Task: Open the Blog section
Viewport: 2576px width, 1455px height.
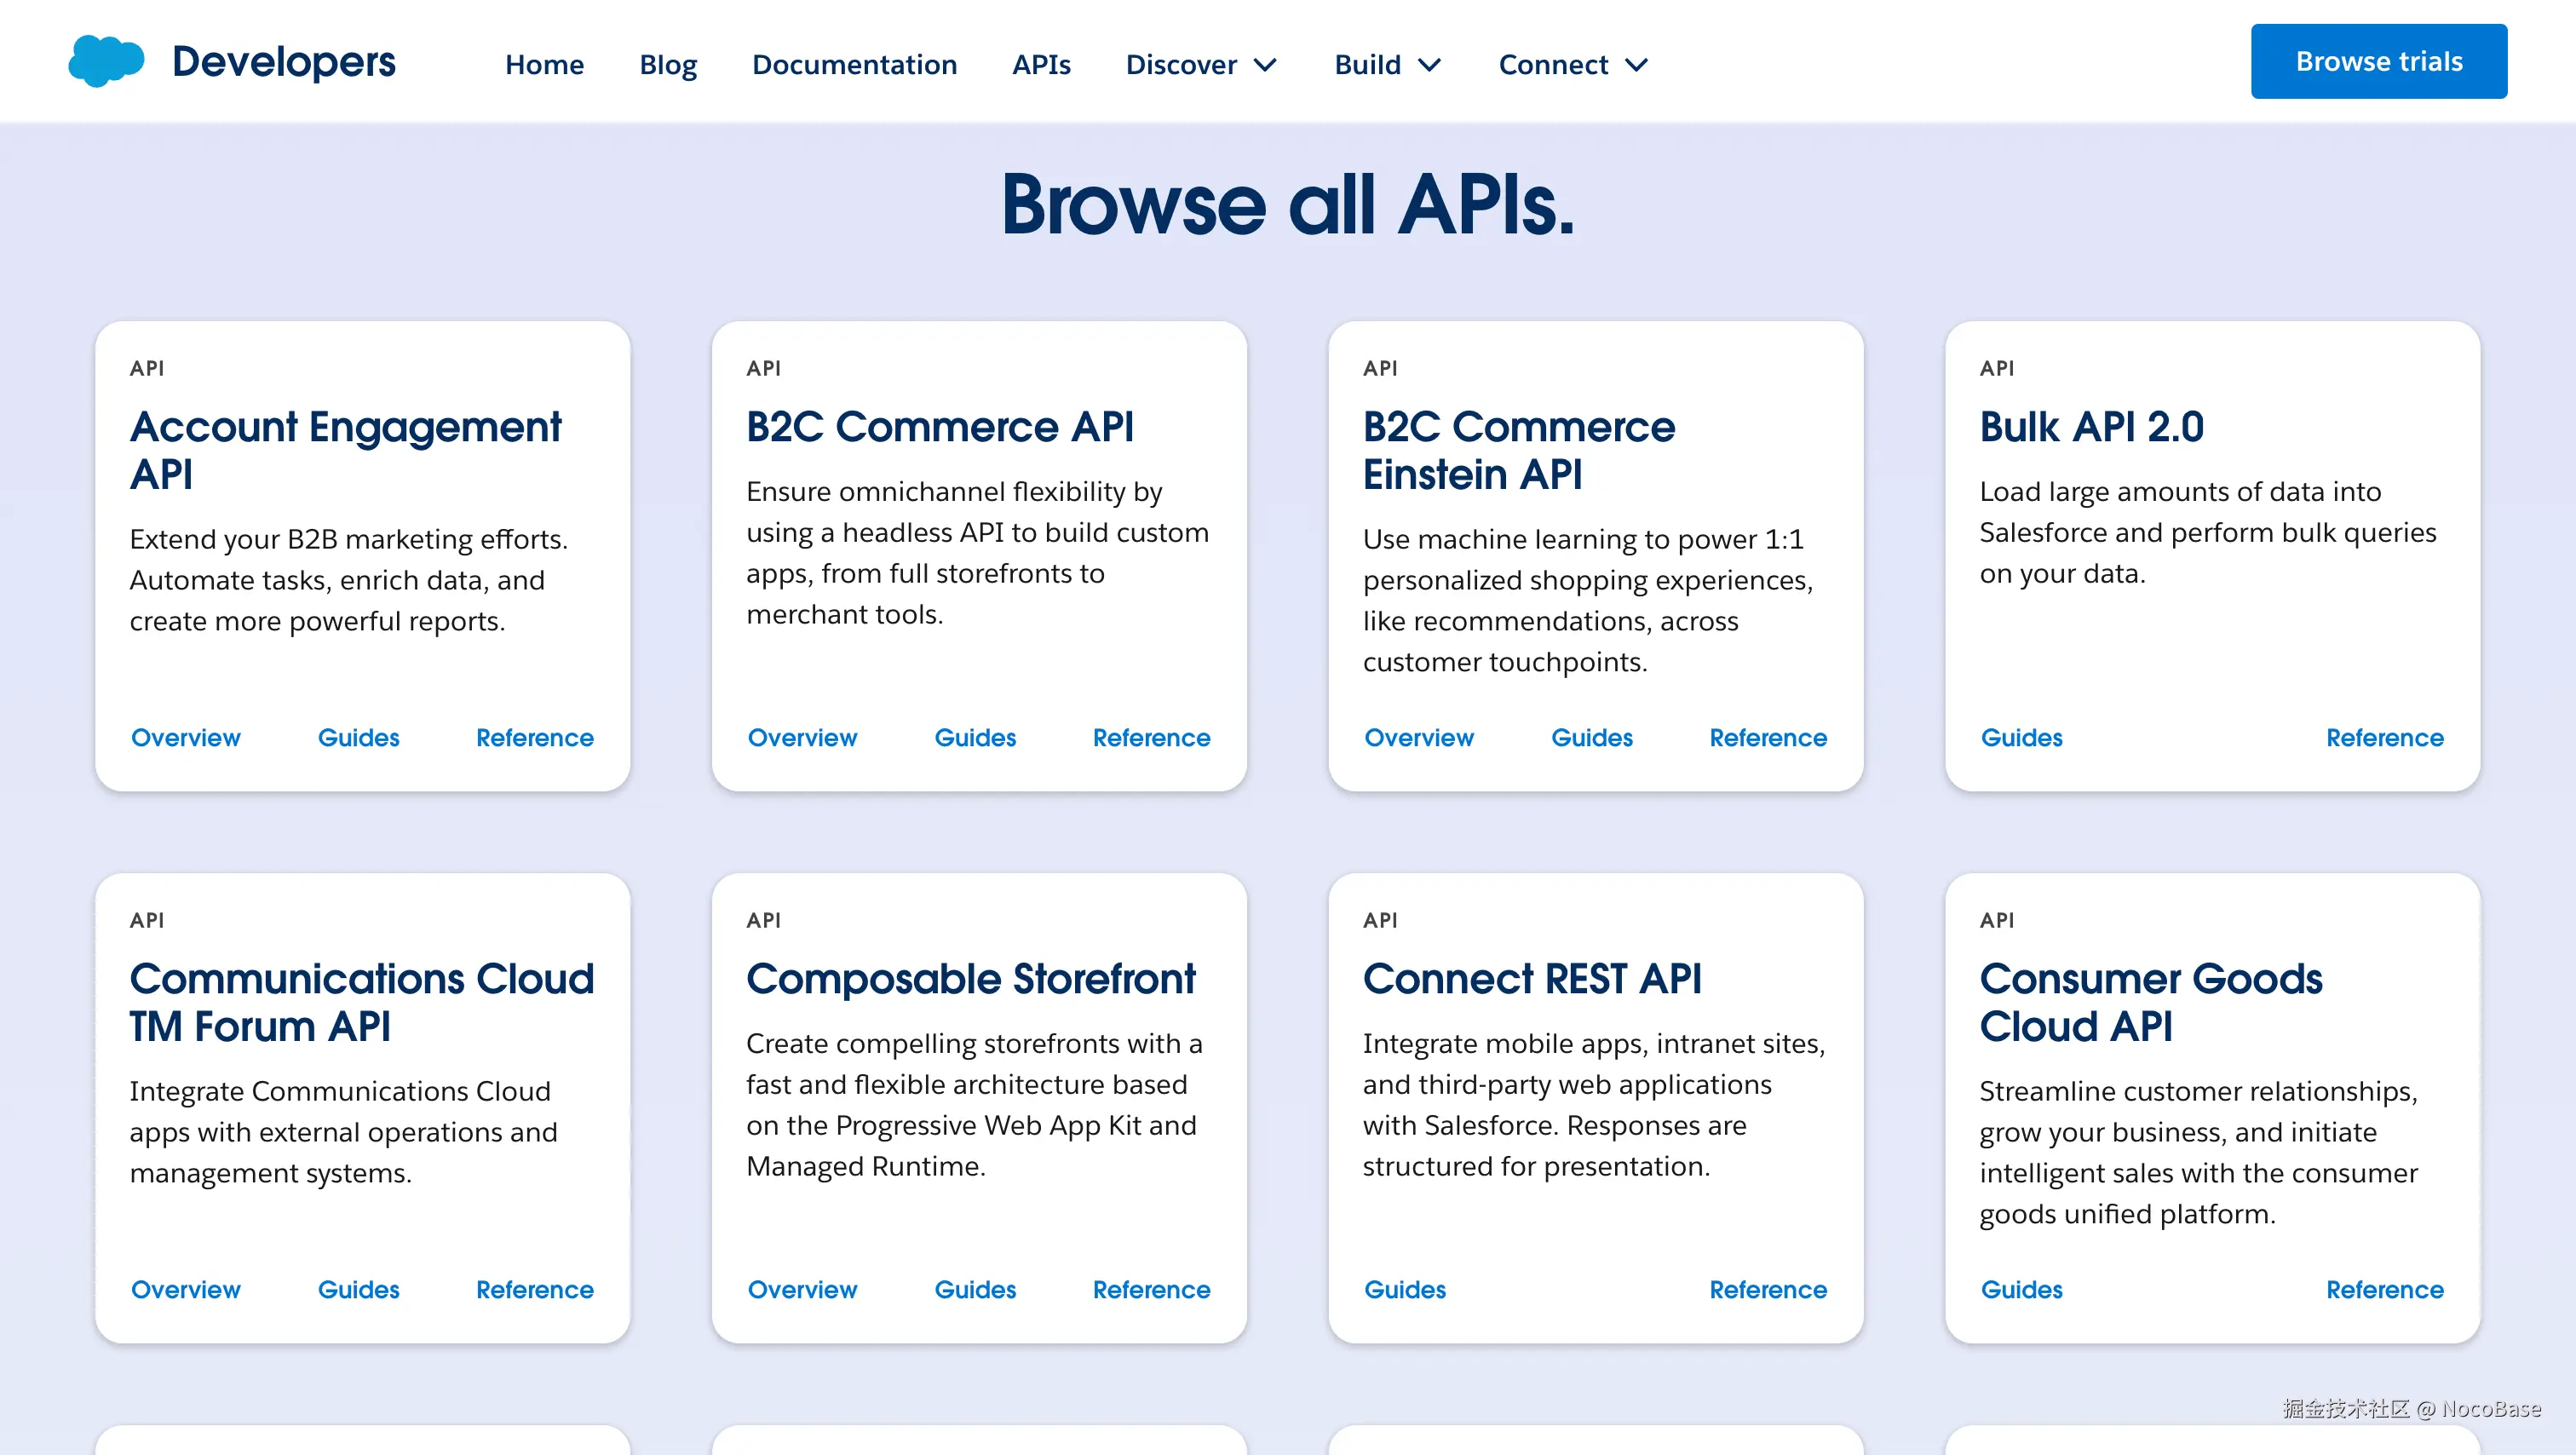Action: pos(667,64)
